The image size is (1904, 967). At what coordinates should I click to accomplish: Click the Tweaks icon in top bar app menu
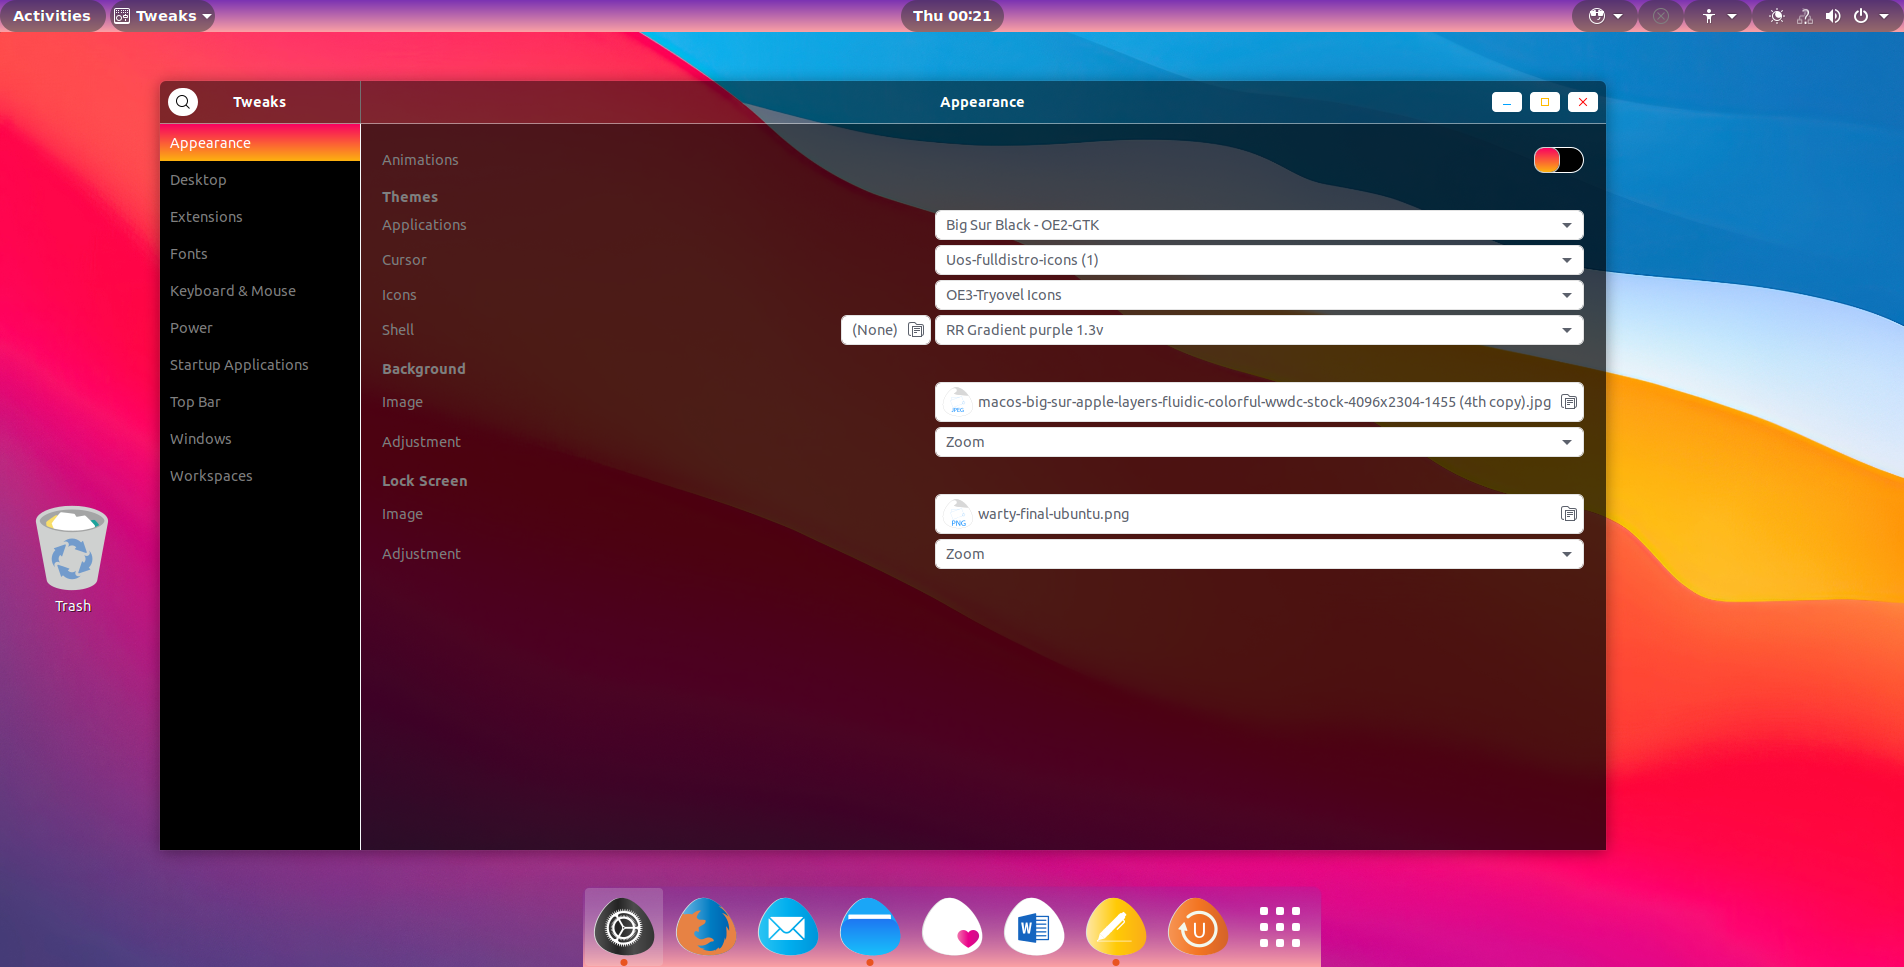click(122, 16)
